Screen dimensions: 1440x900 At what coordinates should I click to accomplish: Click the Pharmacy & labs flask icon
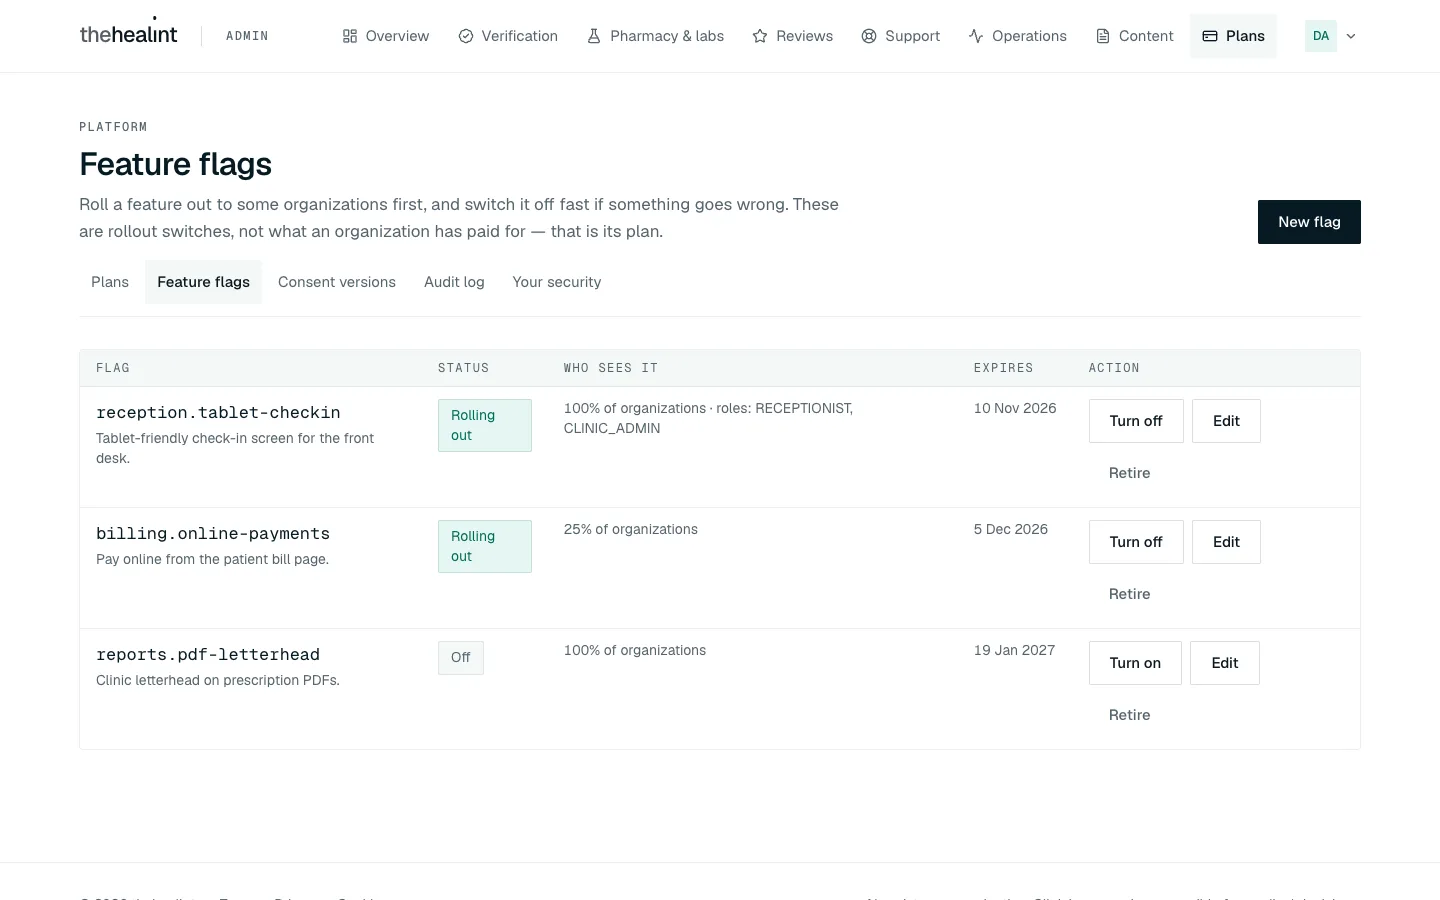[x=594, y=36]
